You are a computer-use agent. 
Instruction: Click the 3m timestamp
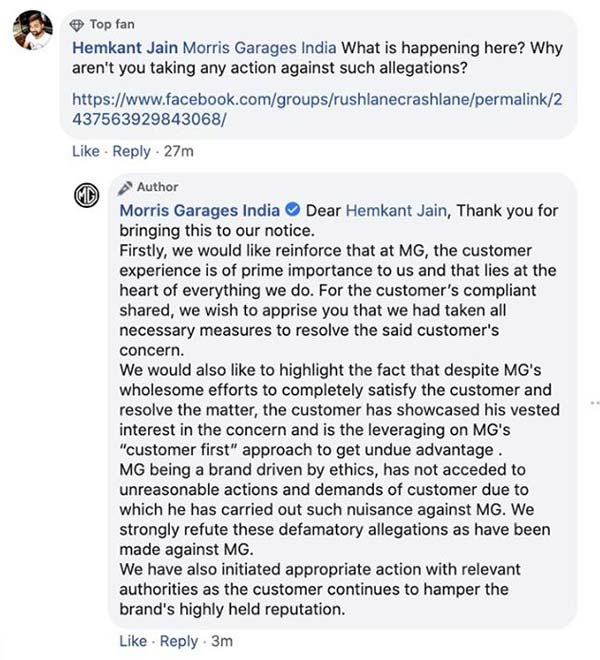click(220, 641)
